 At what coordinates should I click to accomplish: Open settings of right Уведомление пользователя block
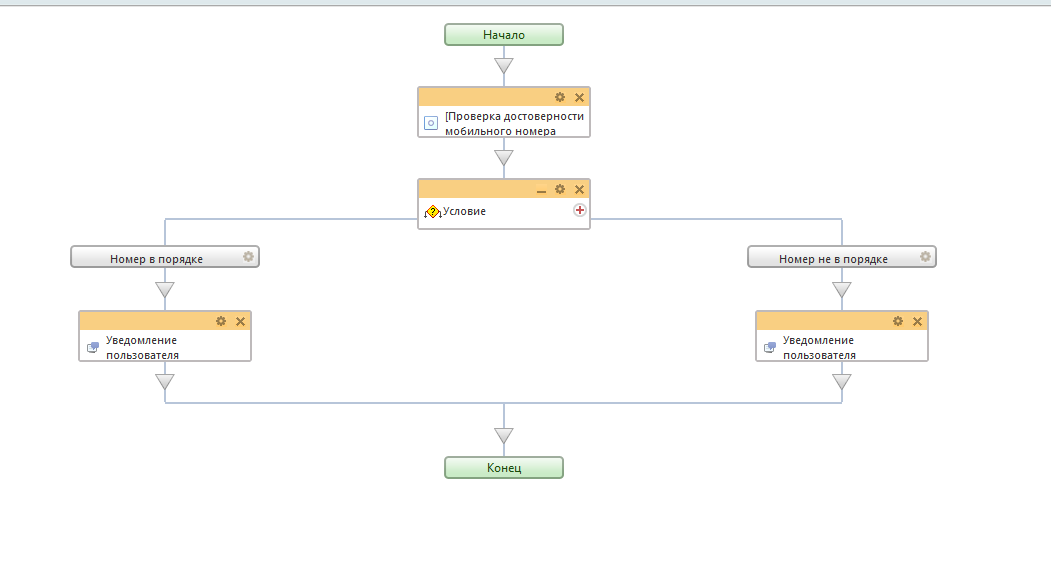point(898,321)
